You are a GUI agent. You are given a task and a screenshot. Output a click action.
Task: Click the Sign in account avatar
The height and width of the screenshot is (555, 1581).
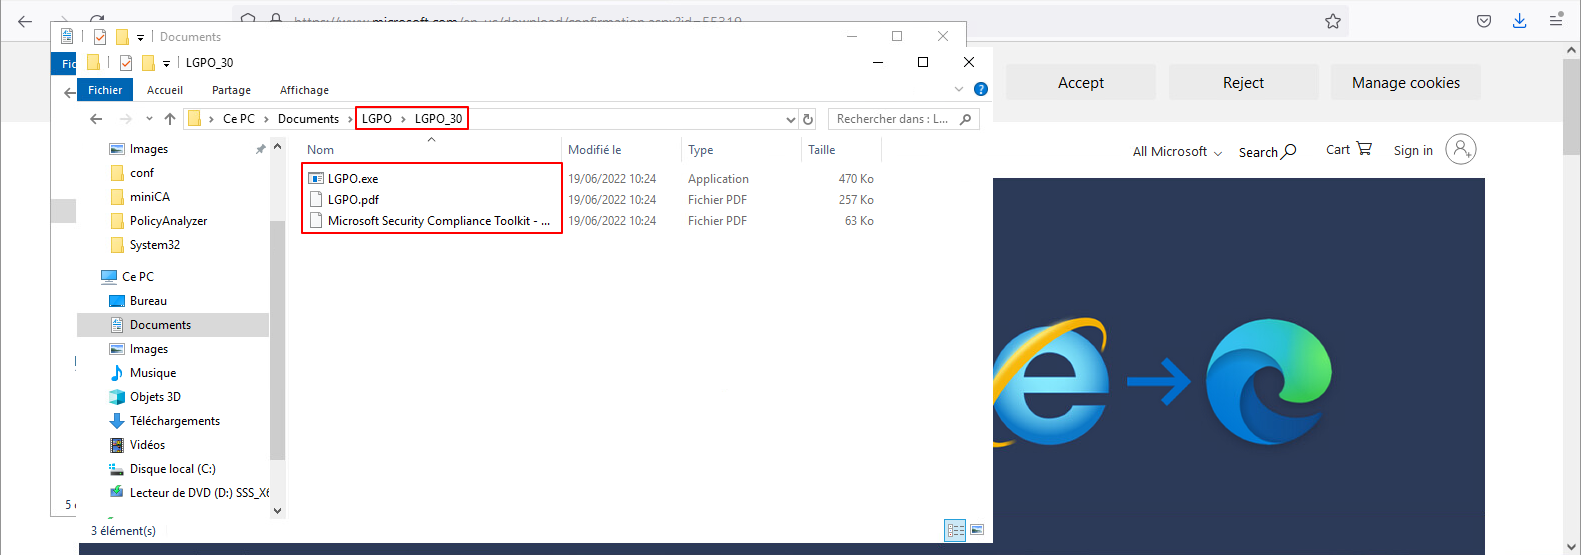[1460, 150]
